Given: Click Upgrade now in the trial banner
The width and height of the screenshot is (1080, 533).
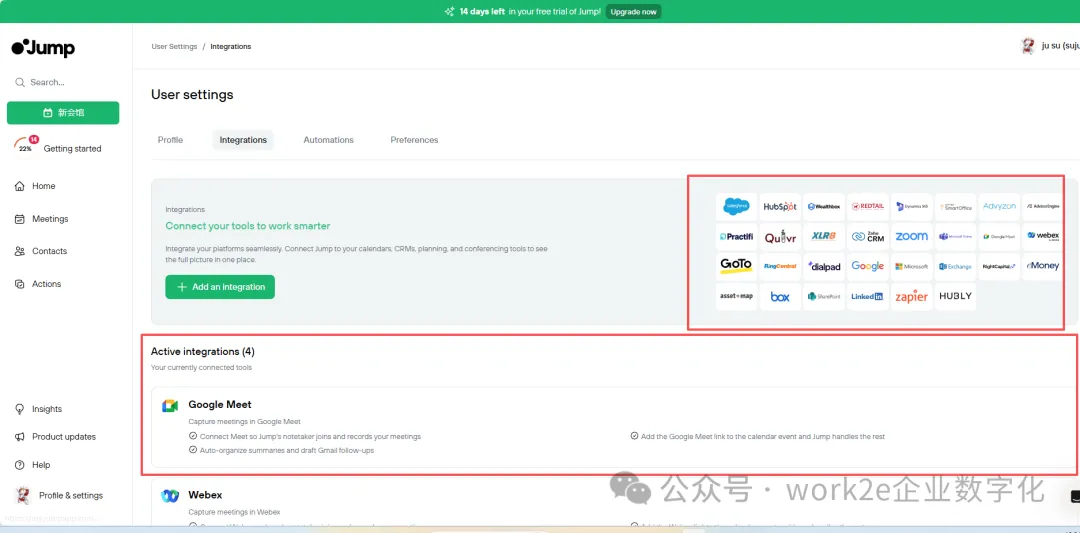Looking at the screenshot, I should point(634,12).
